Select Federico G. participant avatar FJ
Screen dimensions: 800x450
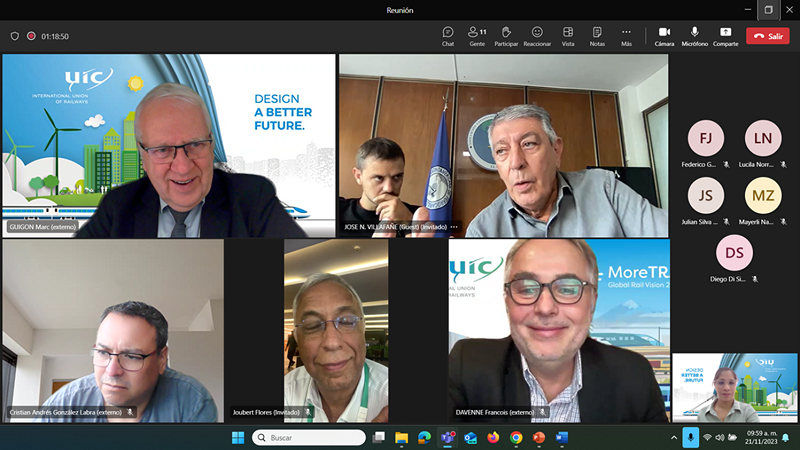click(706, 138)
